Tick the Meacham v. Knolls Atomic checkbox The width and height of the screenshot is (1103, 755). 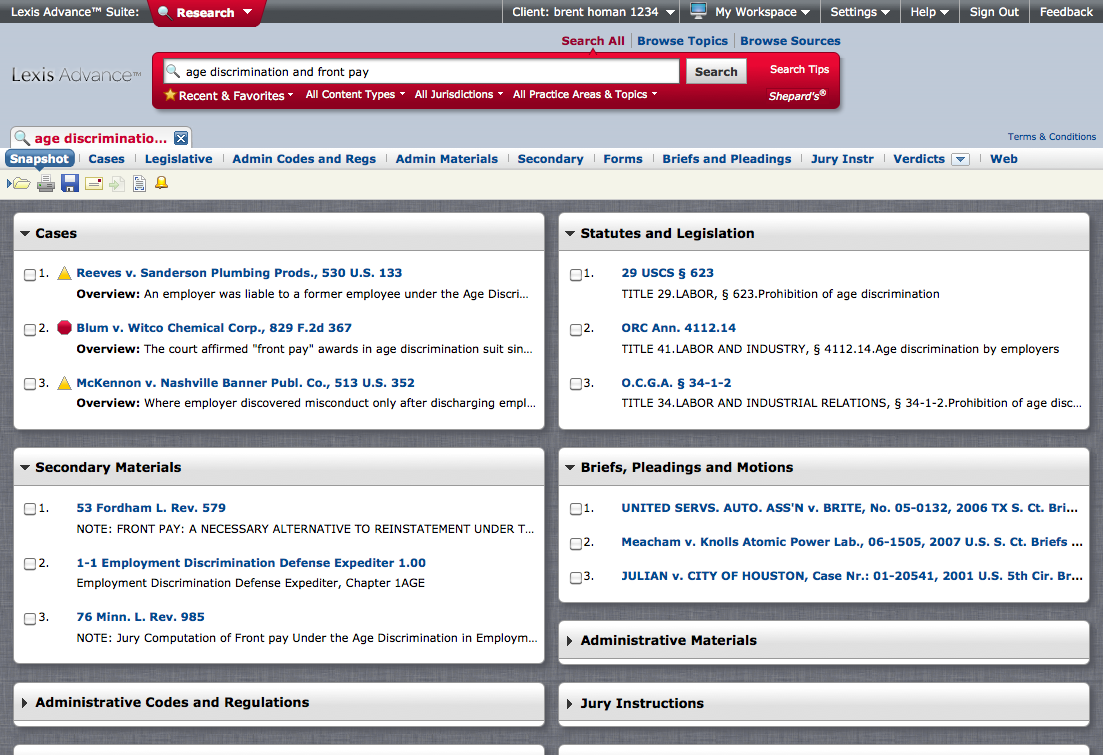tap(575, 543)
